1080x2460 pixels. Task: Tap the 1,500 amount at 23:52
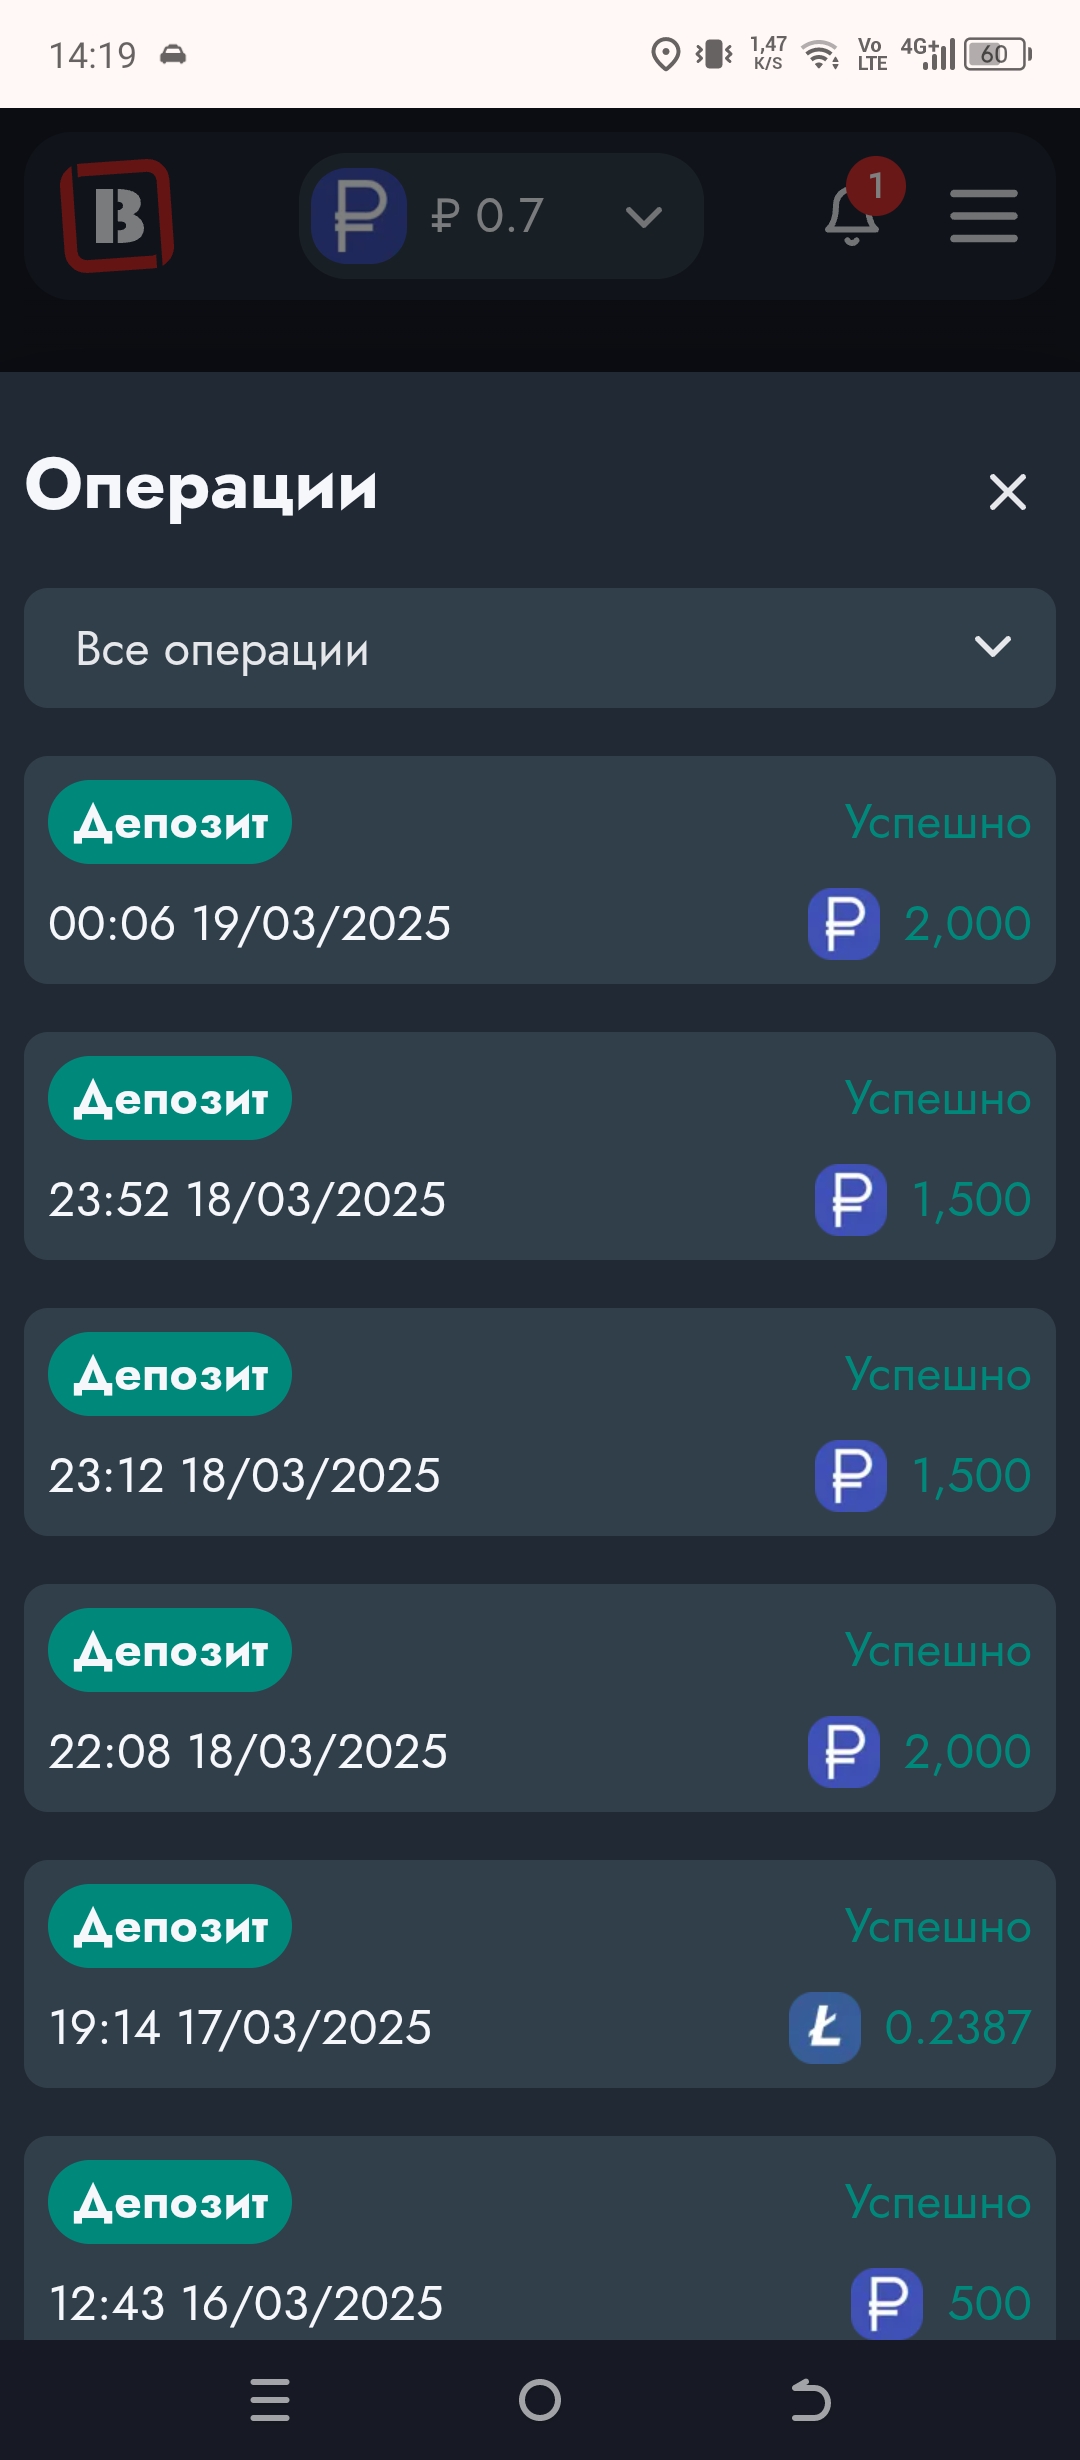(x=971, y=1200)
